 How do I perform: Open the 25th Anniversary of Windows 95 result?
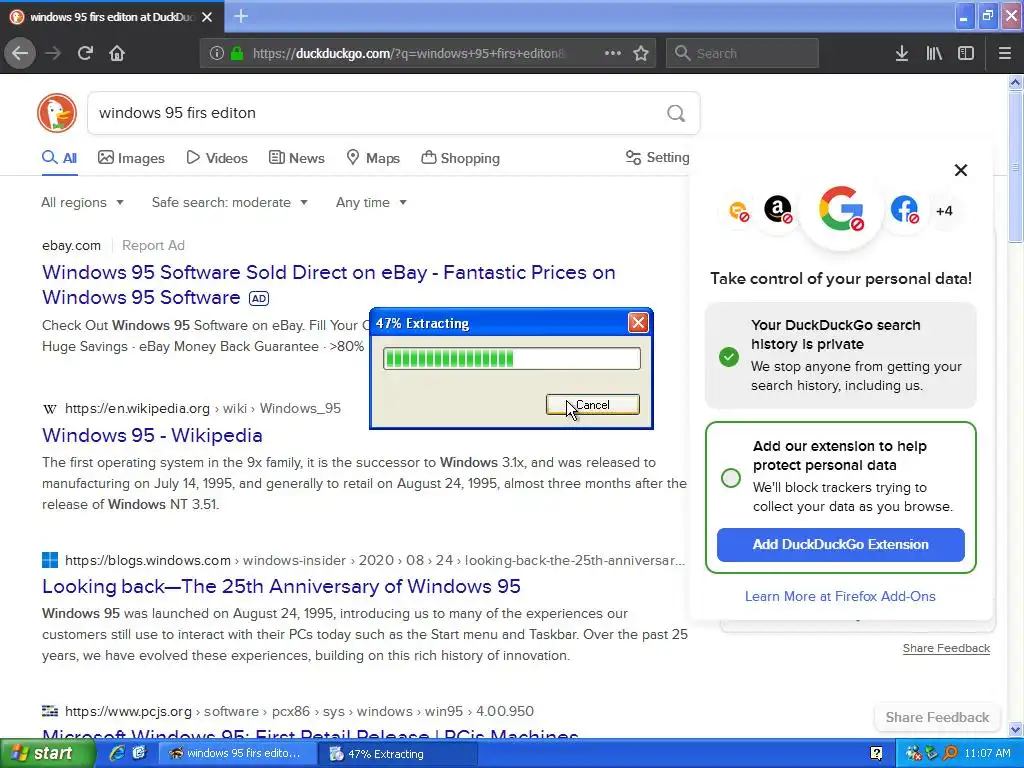[x=281, y=586]
